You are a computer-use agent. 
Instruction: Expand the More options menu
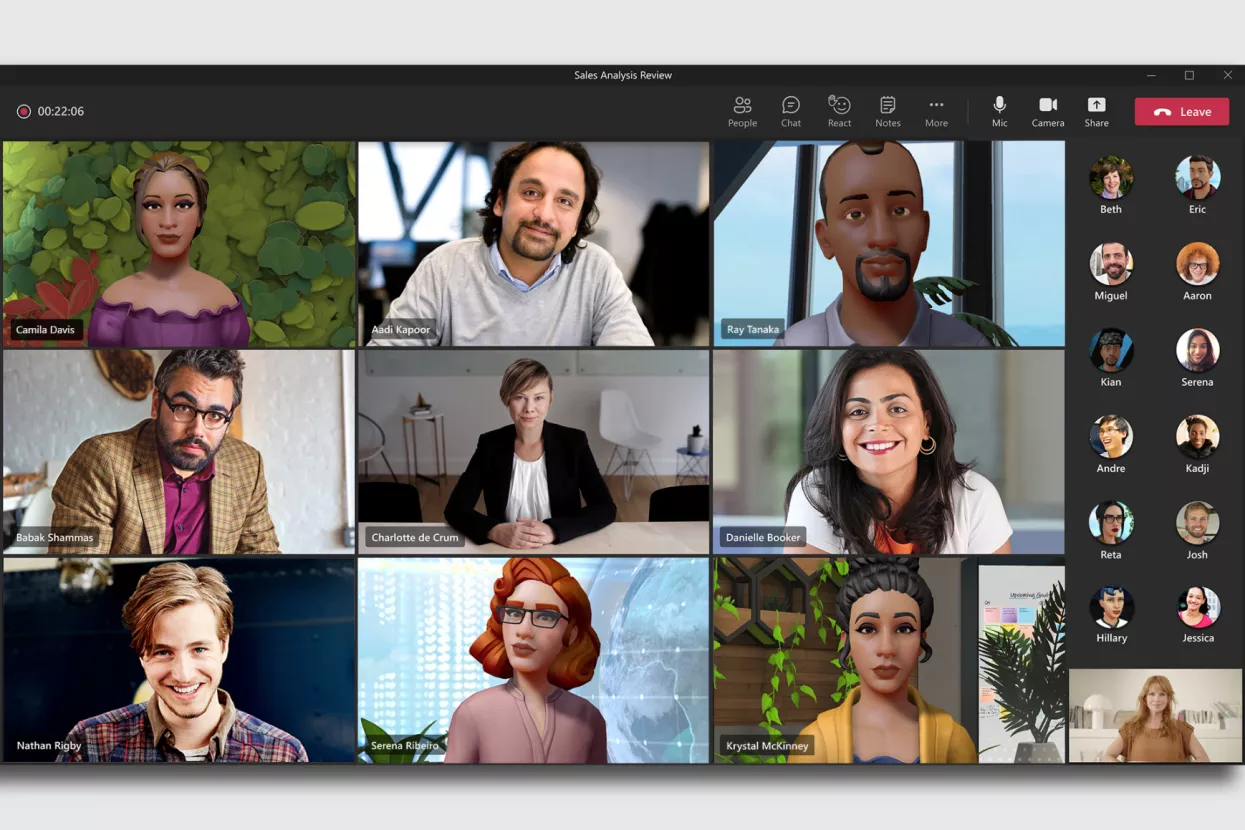click(x=936, y=111)
